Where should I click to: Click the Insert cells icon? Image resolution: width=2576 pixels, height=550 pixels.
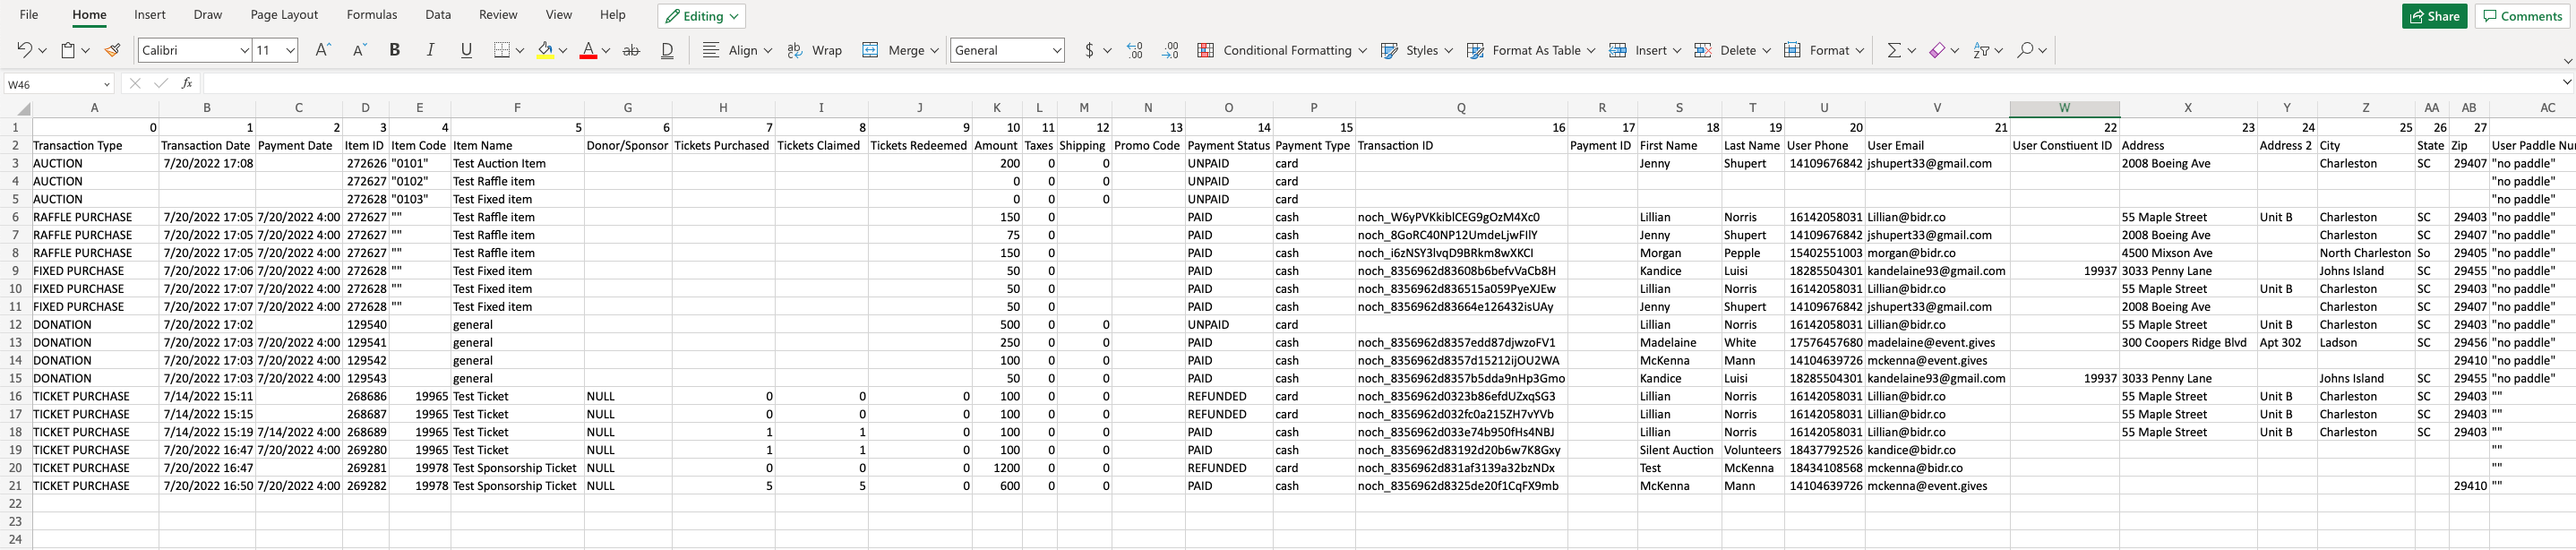tap(1617, 50)
